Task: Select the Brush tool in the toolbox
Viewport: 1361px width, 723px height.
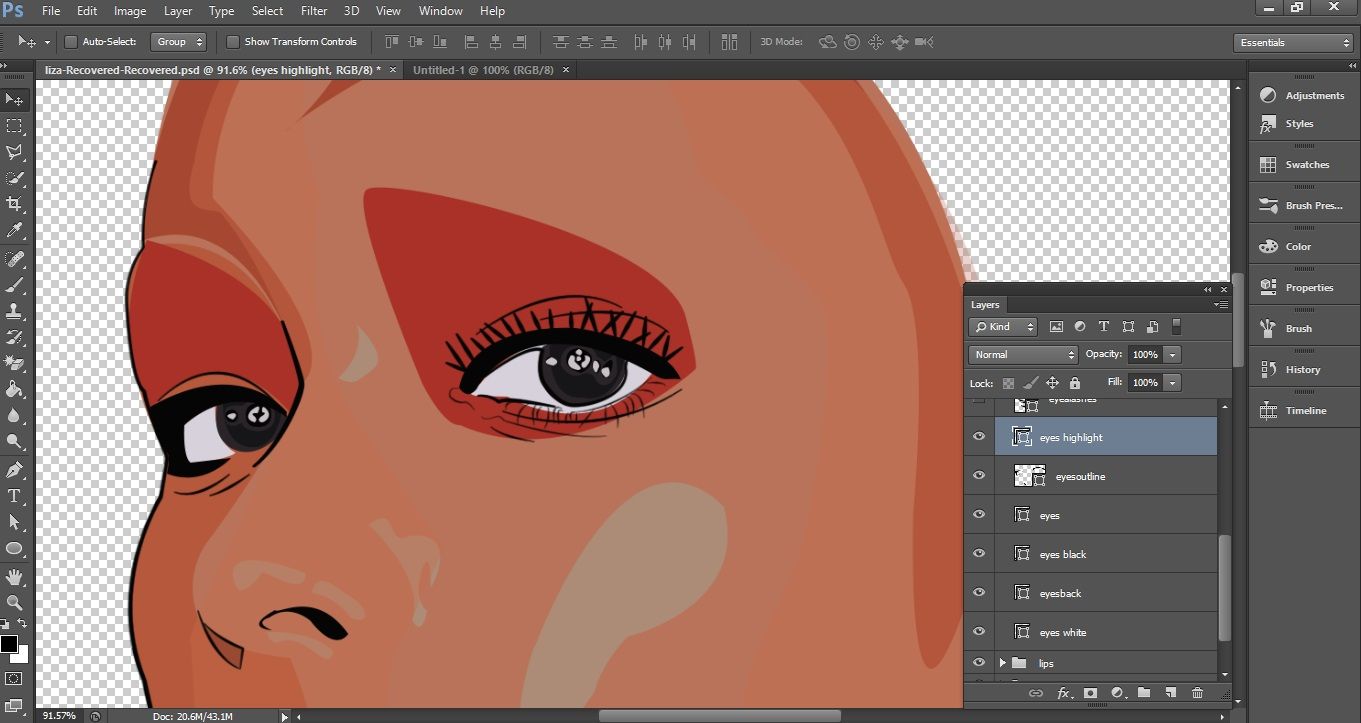Action: (15, 285)
